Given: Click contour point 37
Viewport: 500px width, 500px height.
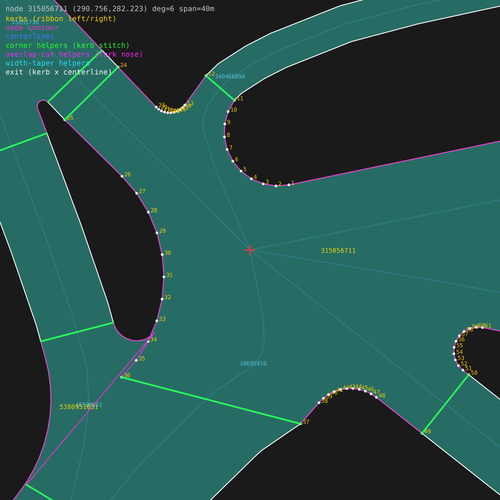Looking at the screenshot, I should (301, 424).
